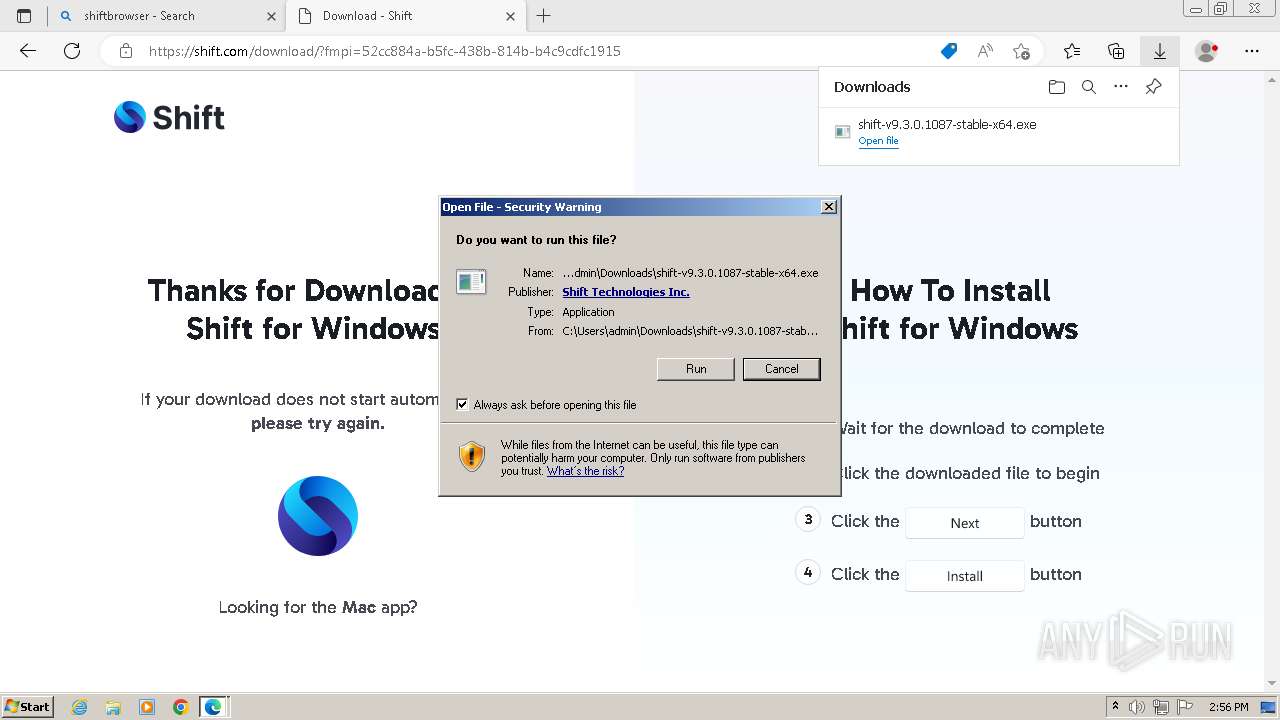Close the shiftbrowser - Search tab
The image size is (1280, 720).
click(x=272, y=16)
